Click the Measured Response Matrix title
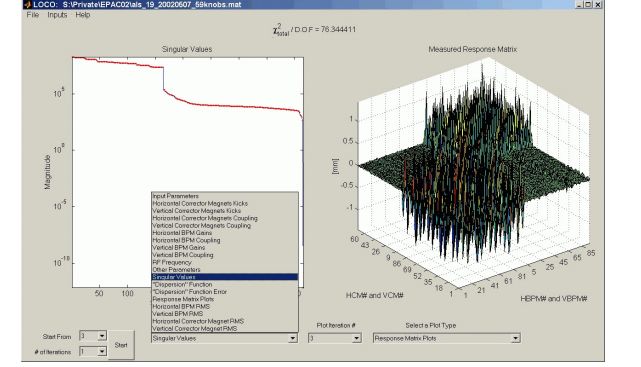Image resolution: width=641 pixels, height=367 pixels. (473, 49)
